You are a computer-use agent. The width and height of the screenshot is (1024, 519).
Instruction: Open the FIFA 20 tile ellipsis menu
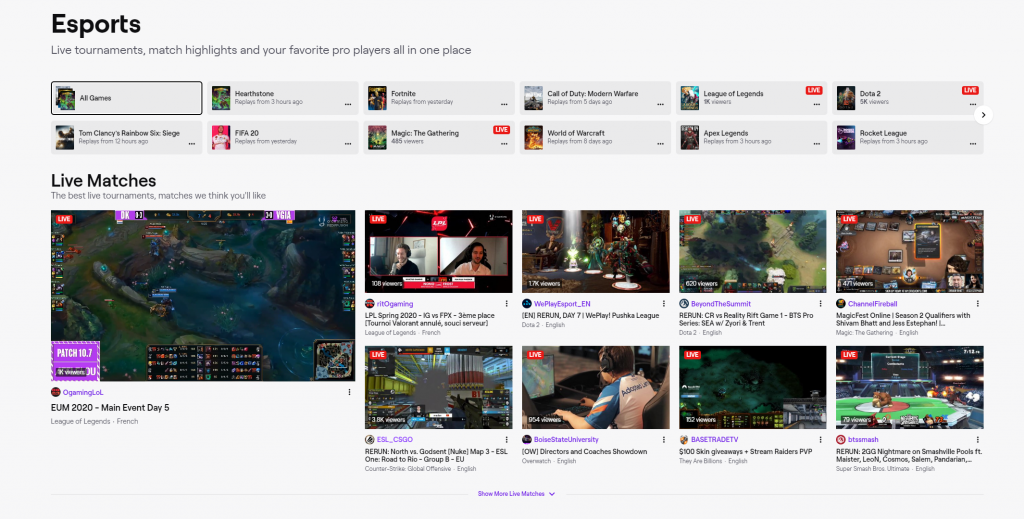[348, 144]
